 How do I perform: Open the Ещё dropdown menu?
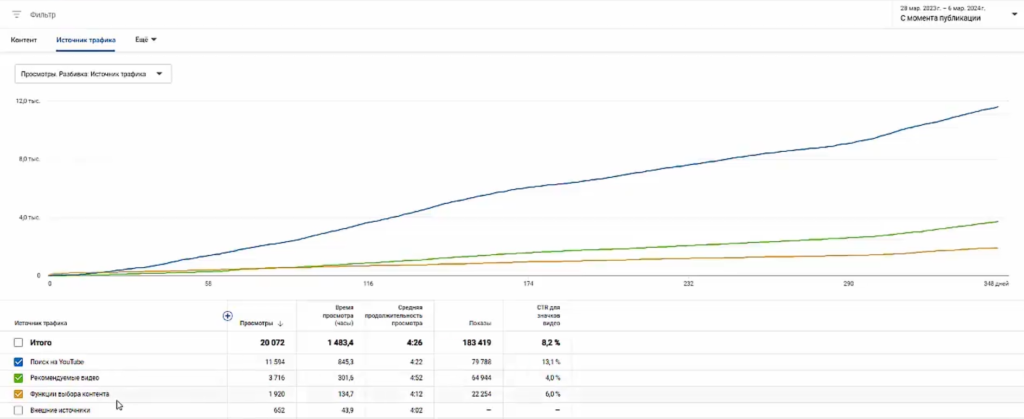coord(147,40)
